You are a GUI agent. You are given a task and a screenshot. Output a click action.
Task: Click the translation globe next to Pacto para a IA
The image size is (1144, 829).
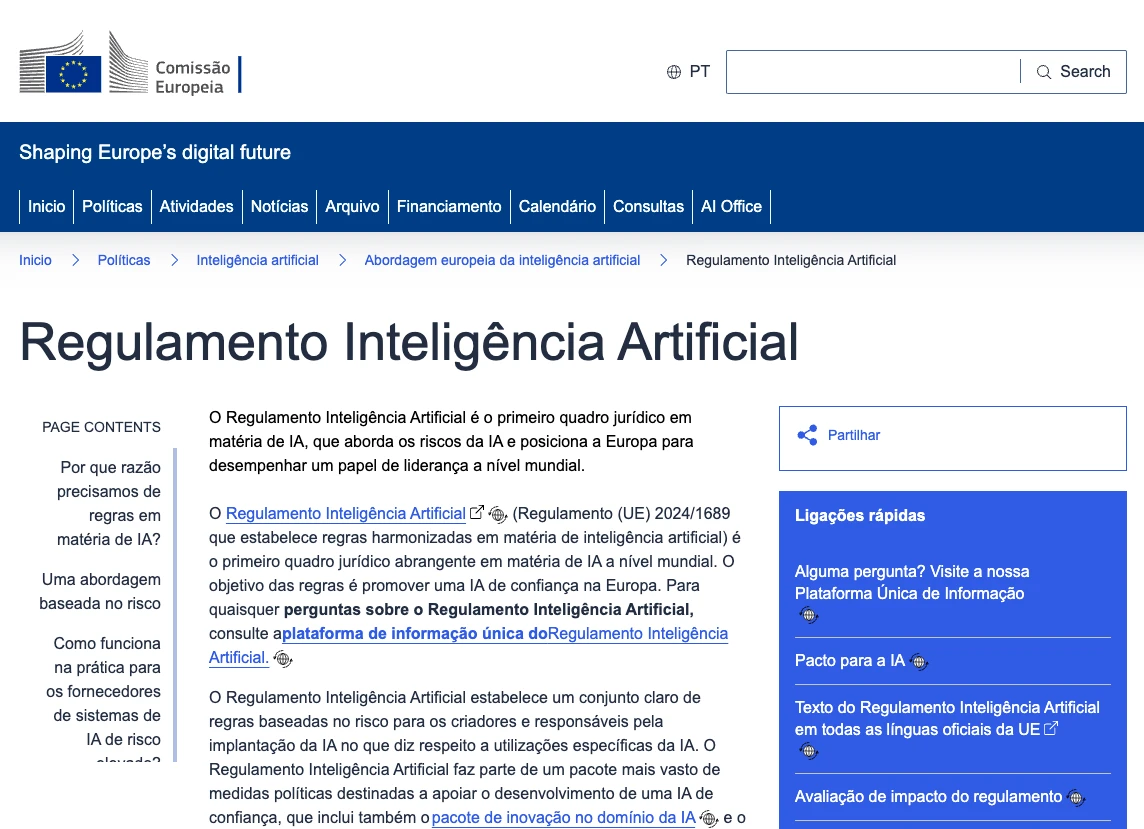[919, 661]
